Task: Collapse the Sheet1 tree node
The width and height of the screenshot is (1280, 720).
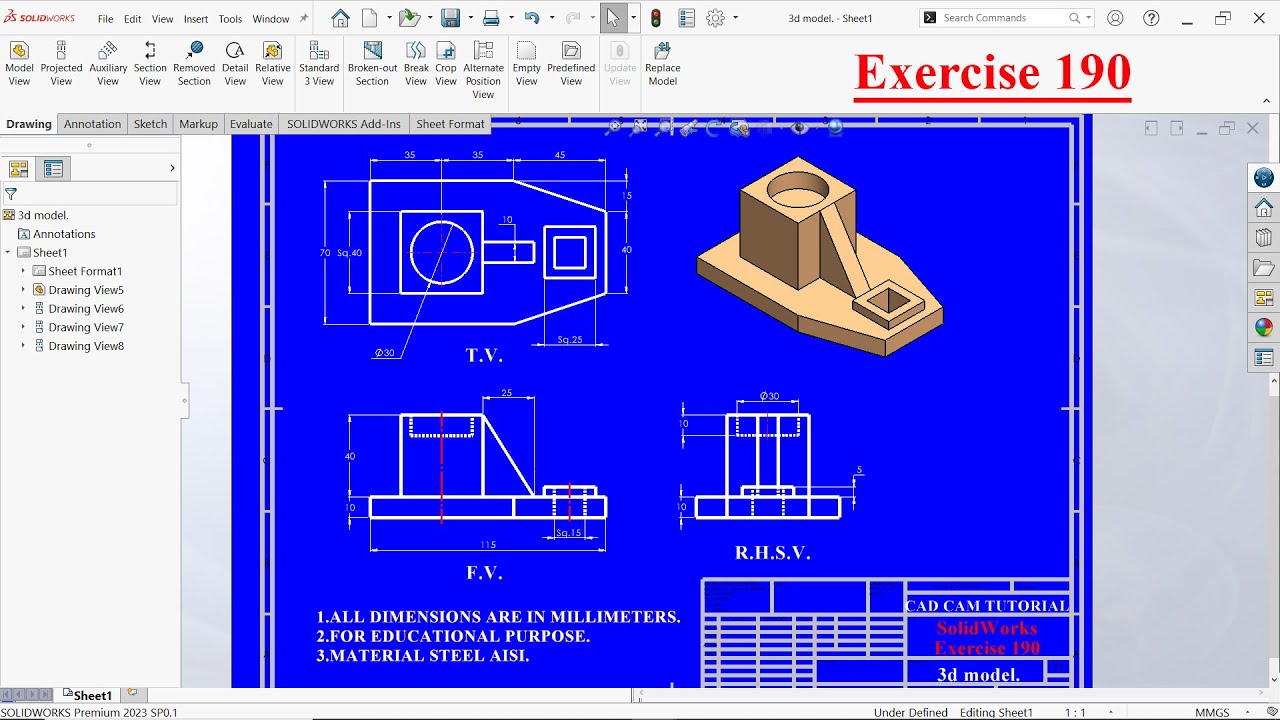Action: (8, 253)
